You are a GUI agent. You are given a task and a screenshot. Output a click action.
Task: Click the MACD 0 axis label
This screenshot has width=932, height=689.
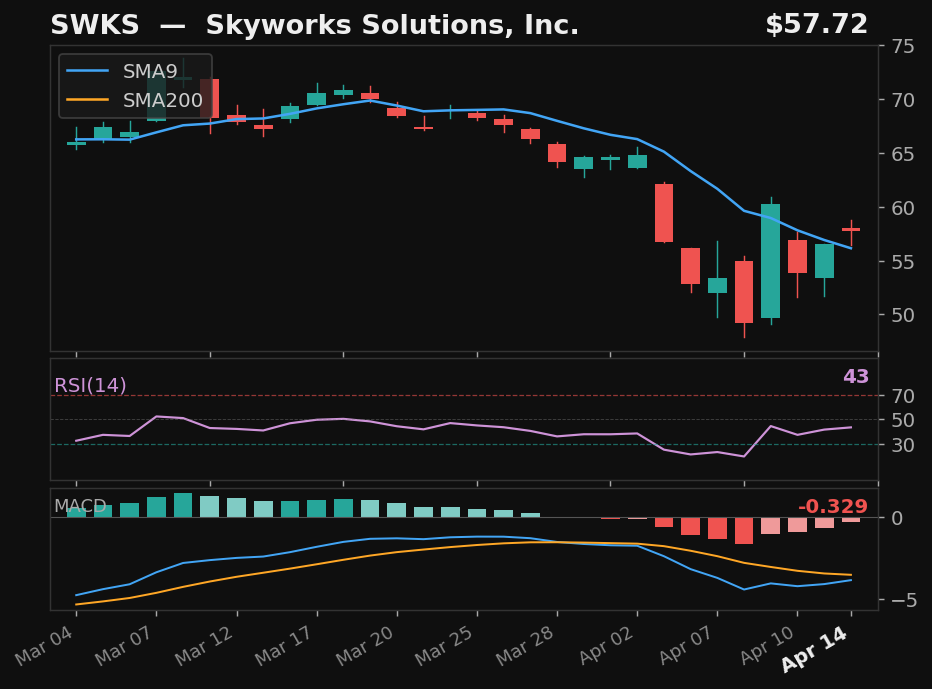[x=898, y=518]
